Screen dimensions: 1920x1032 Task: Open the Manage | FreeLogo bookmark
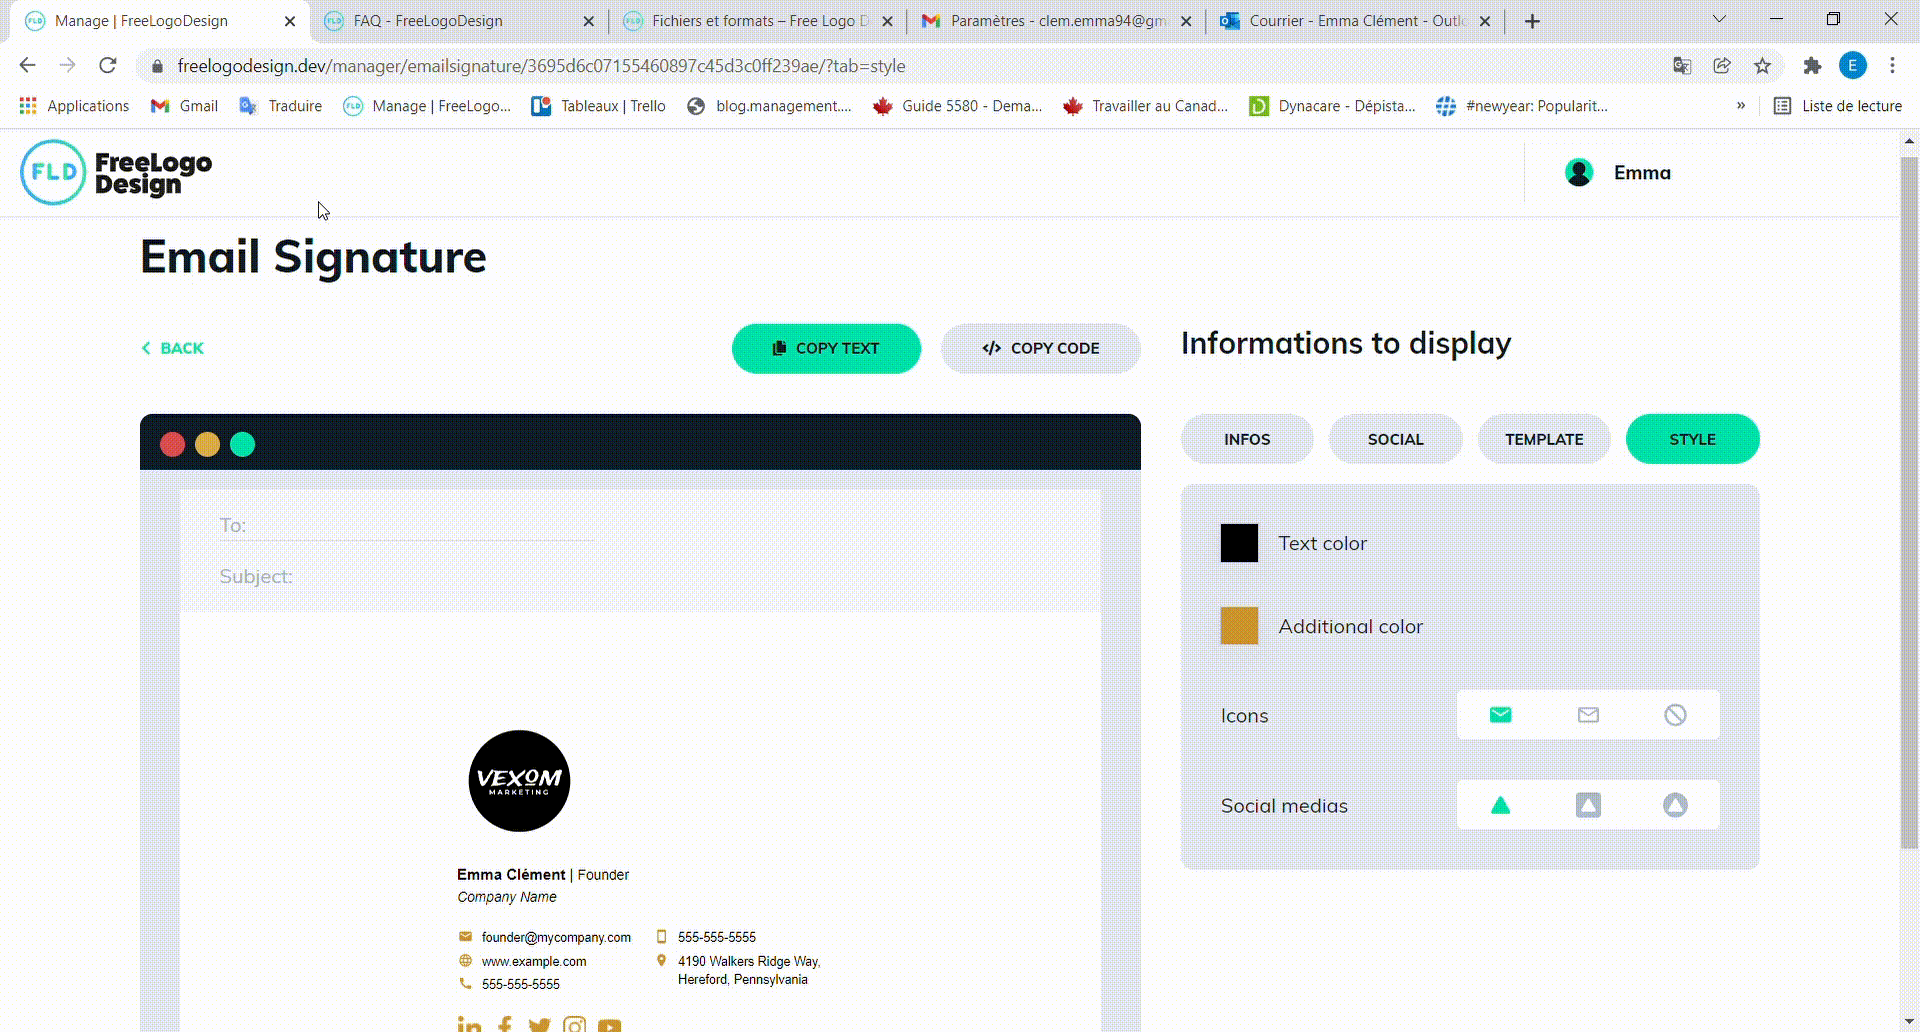[x=426, y=106]
